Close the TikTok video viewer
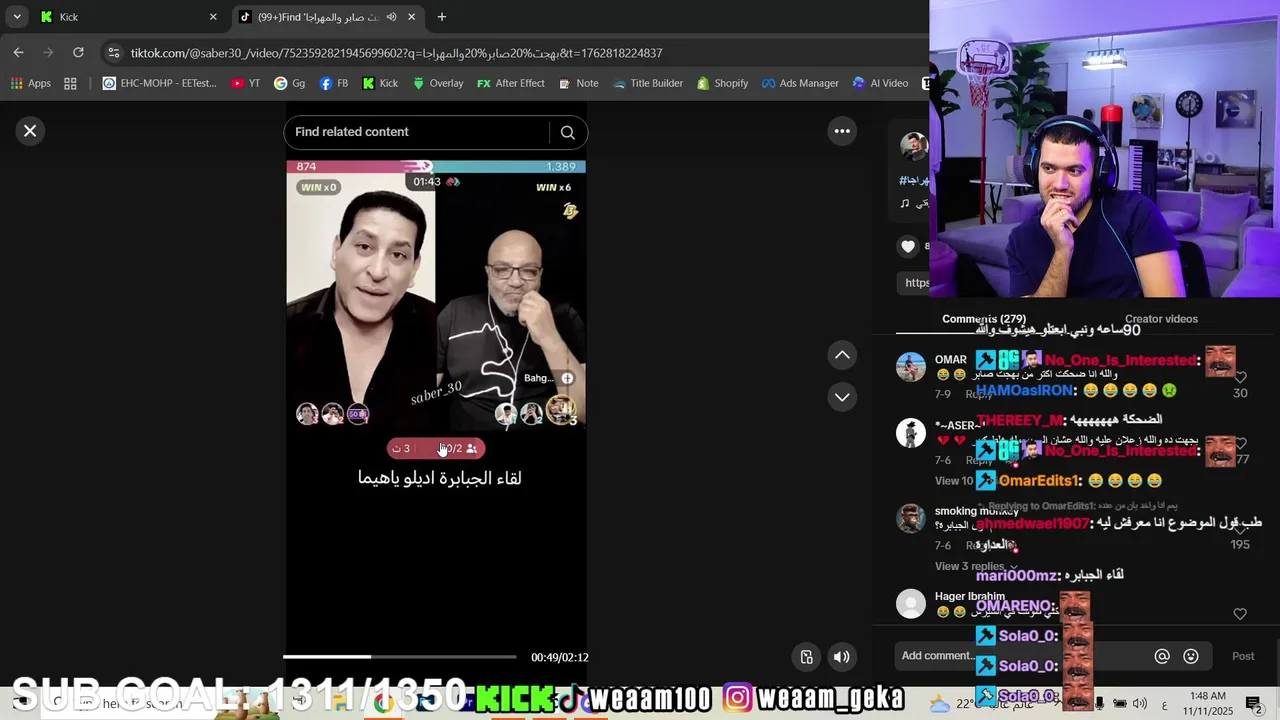Viewport: 1280px width, 720px height. coord(30,131)
